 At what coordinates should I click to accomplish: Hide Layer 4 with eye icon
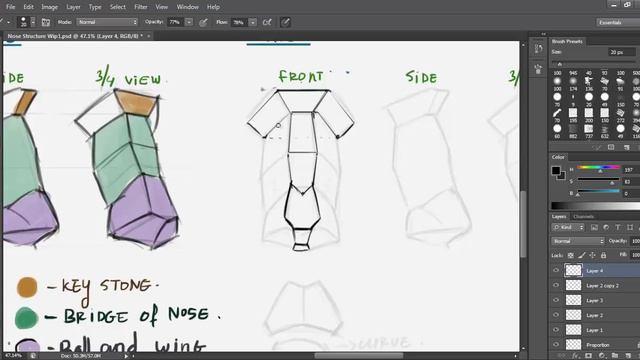pos(556,270)
